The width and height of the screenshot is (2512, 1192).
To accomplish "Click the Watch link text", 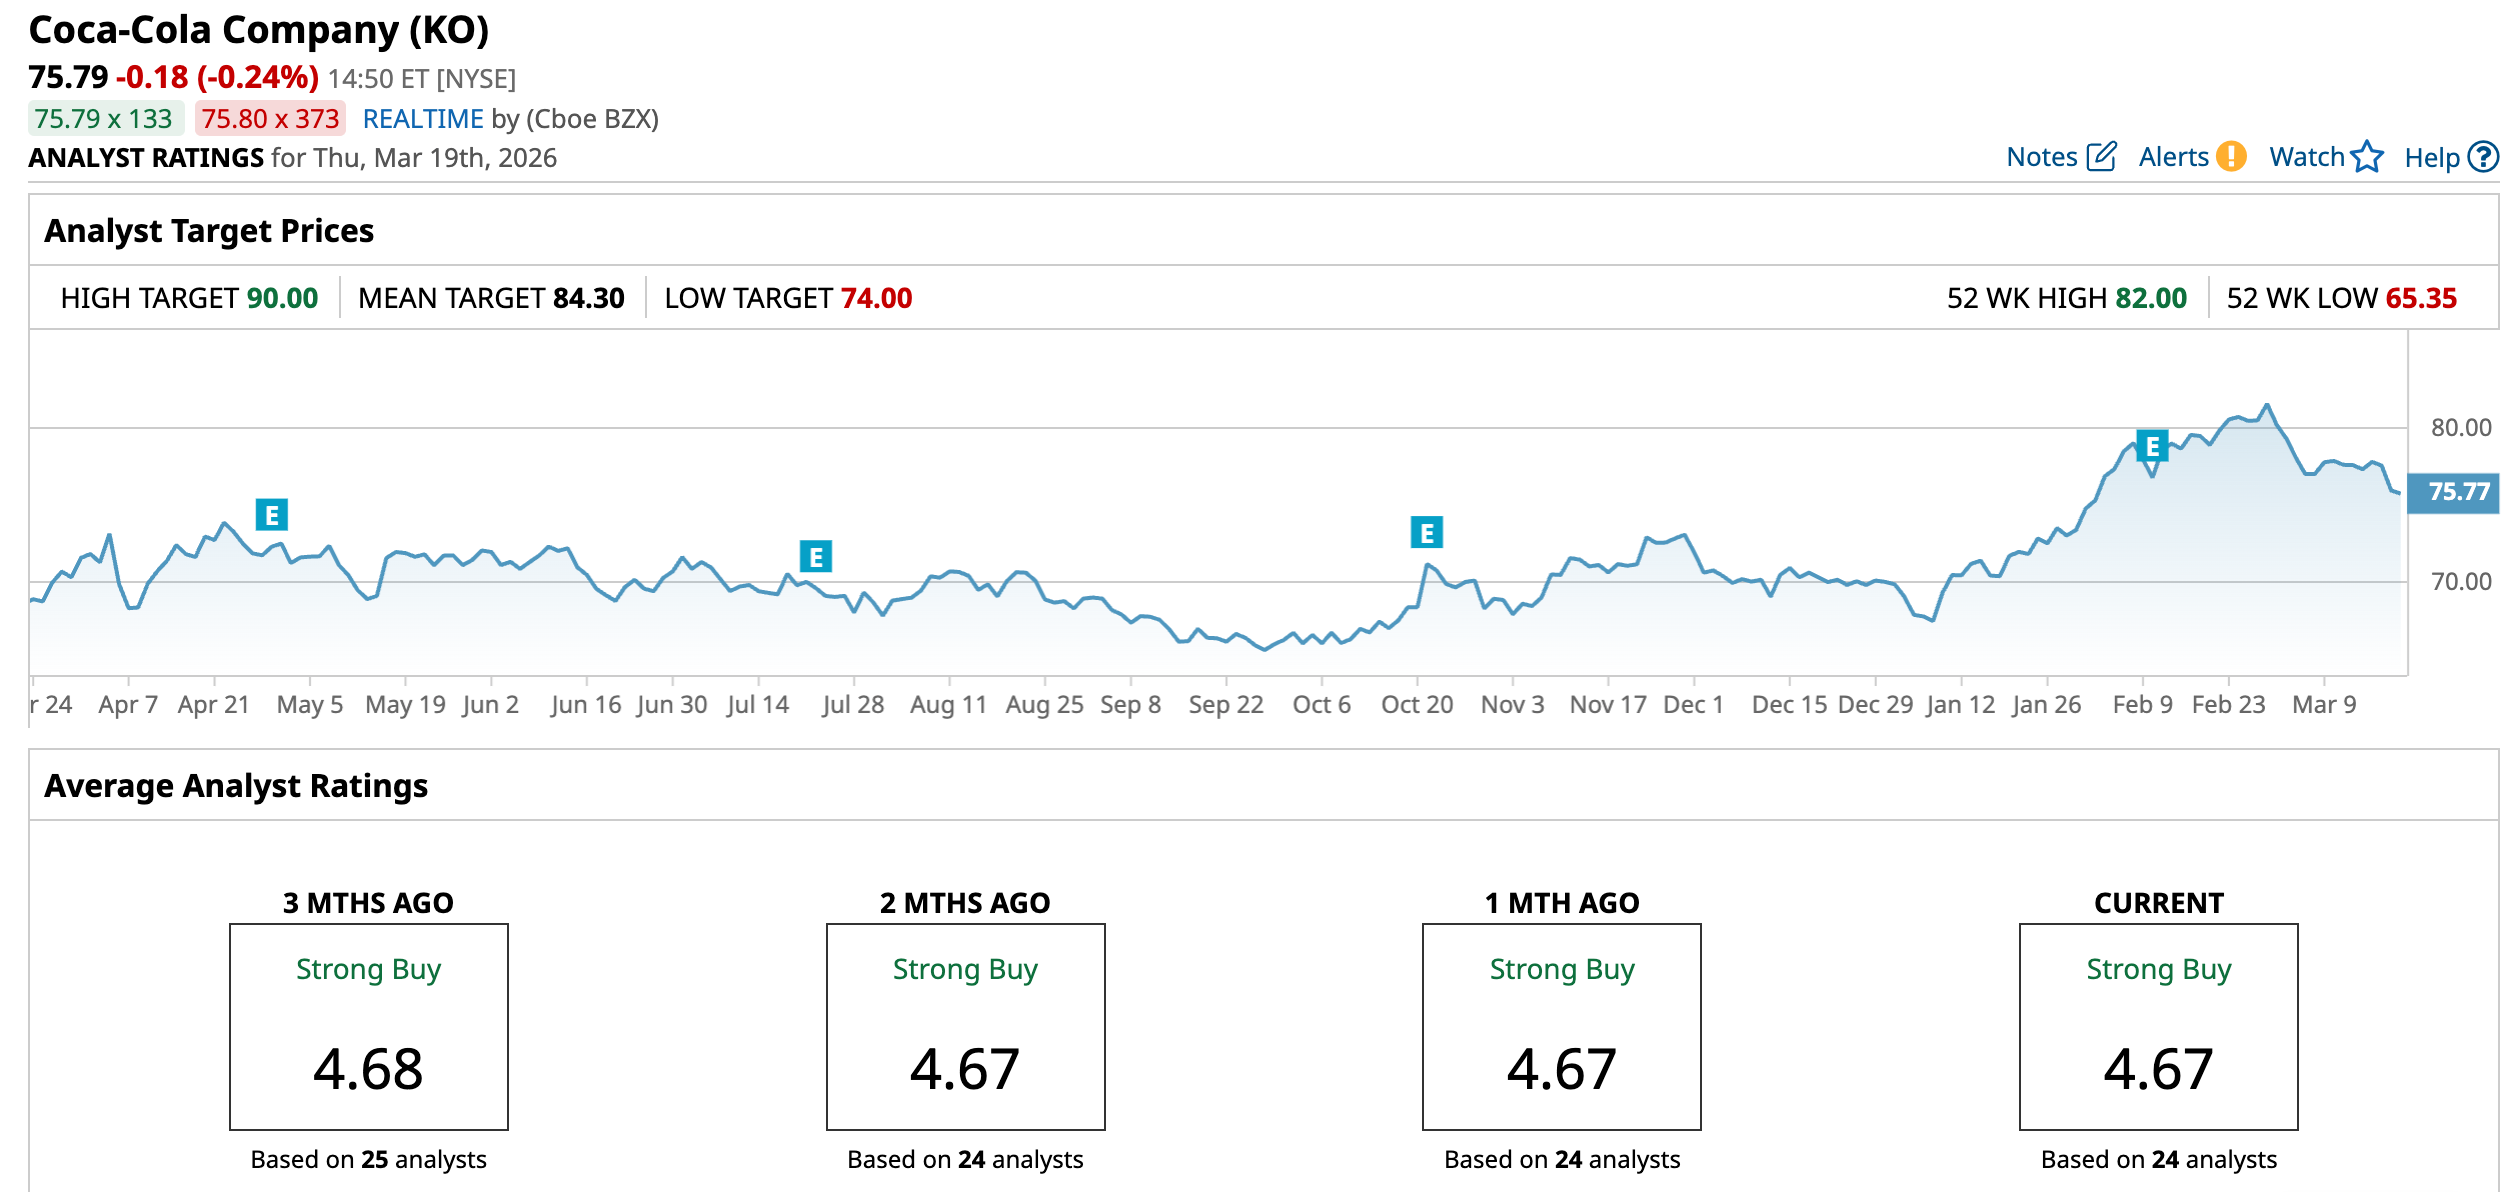I will 2306,157.
